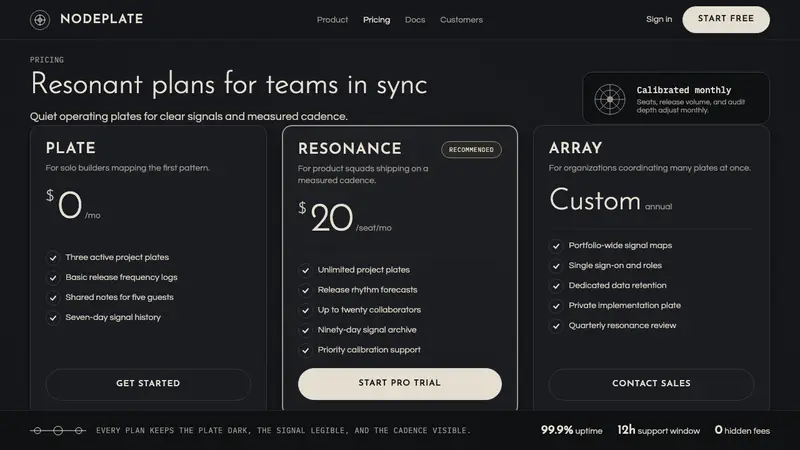The image size is (800, 450).
Task: Click the START FREE button
Action: pyautogui.click(x=726, y=19)
